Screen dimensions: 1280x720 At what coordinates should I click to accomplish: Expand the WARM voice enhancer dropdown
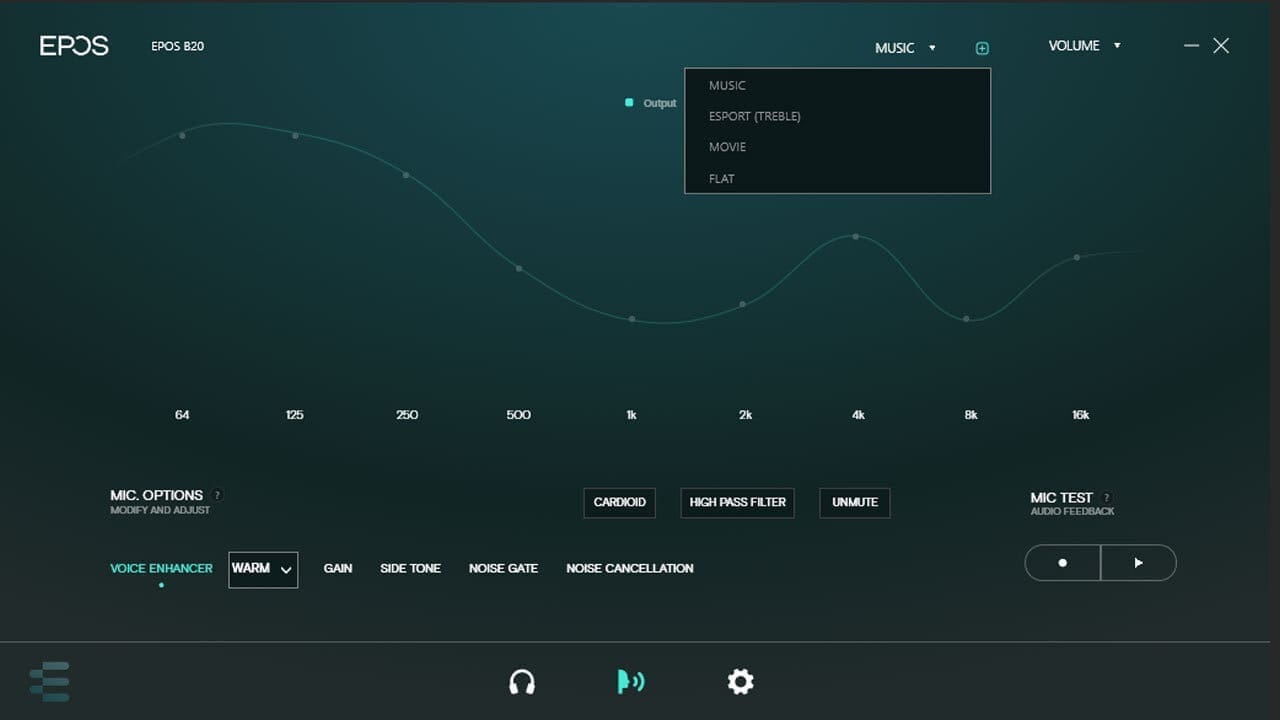click(x=262, y=570)
